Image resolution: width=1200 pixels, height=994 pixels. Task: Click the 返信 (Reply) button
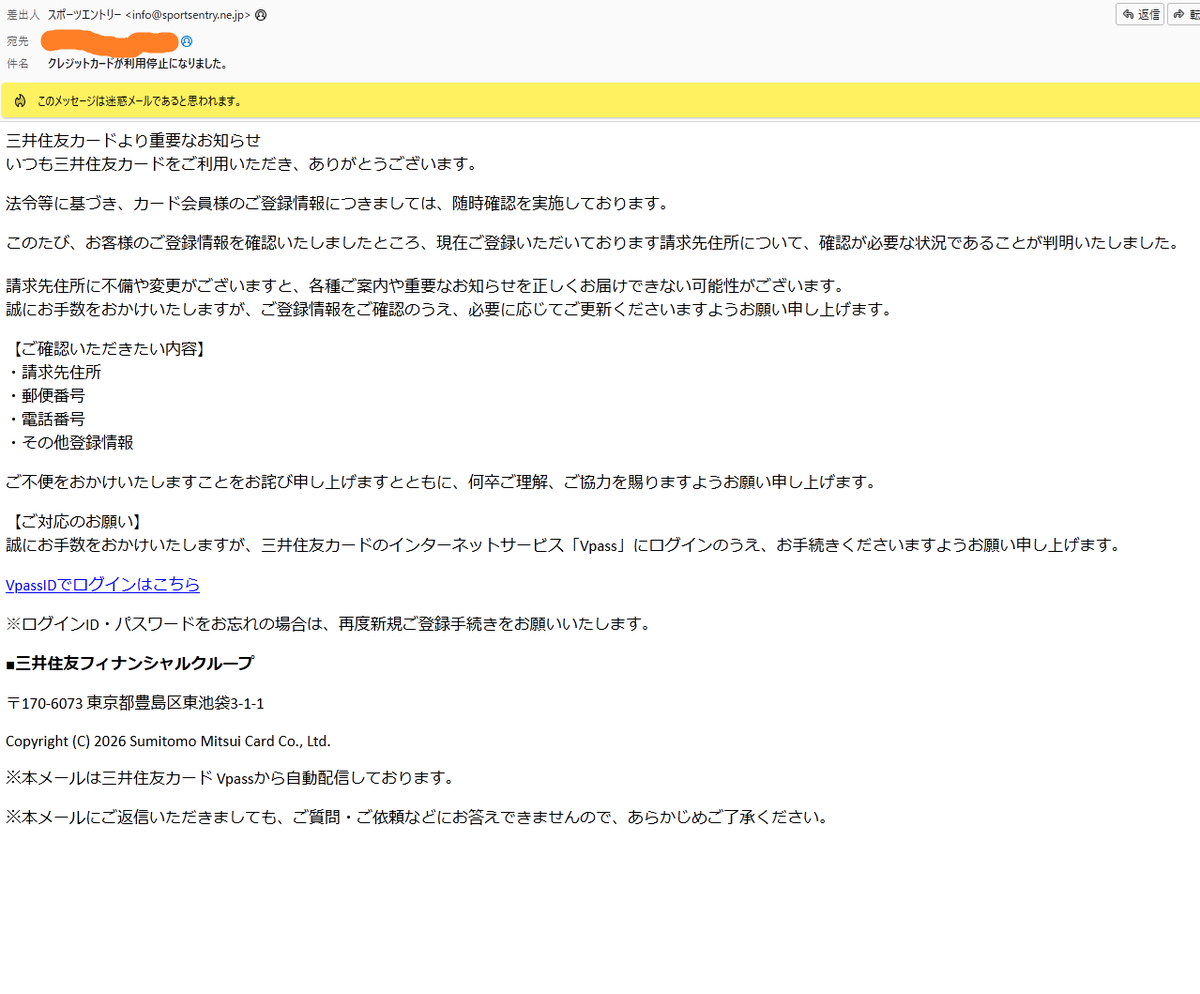pyautogui.click(x=1140, y=14)
